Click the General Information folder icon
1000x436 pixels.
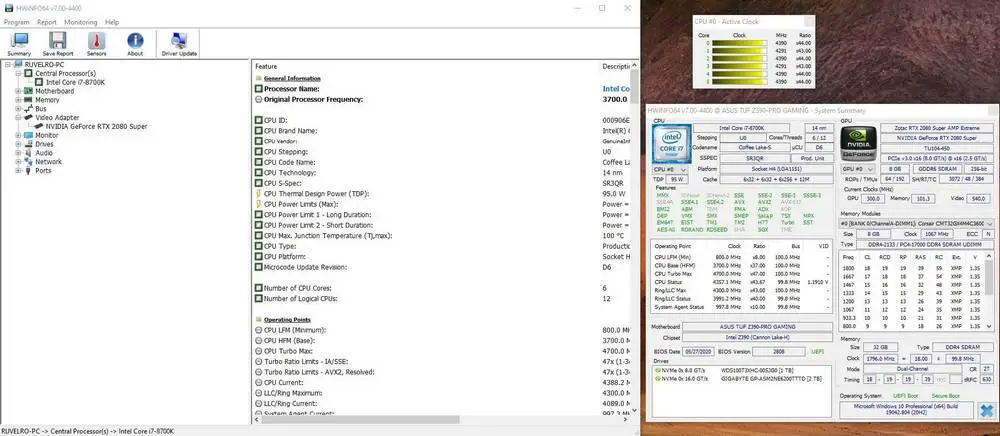pos(258,78)
